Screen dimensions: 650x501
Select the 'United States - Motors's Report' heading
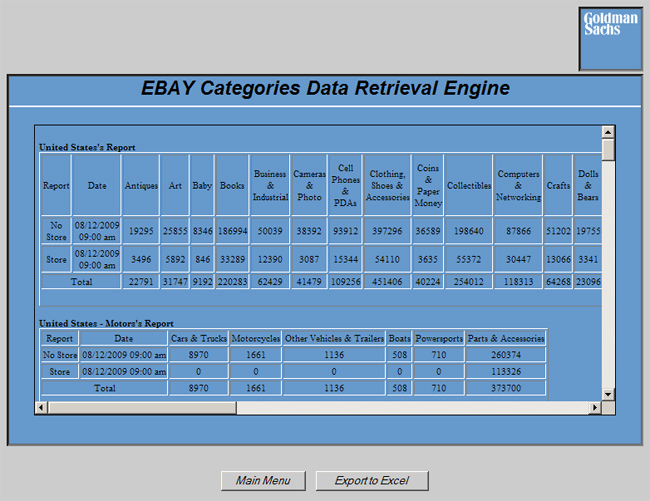[106, 323]
